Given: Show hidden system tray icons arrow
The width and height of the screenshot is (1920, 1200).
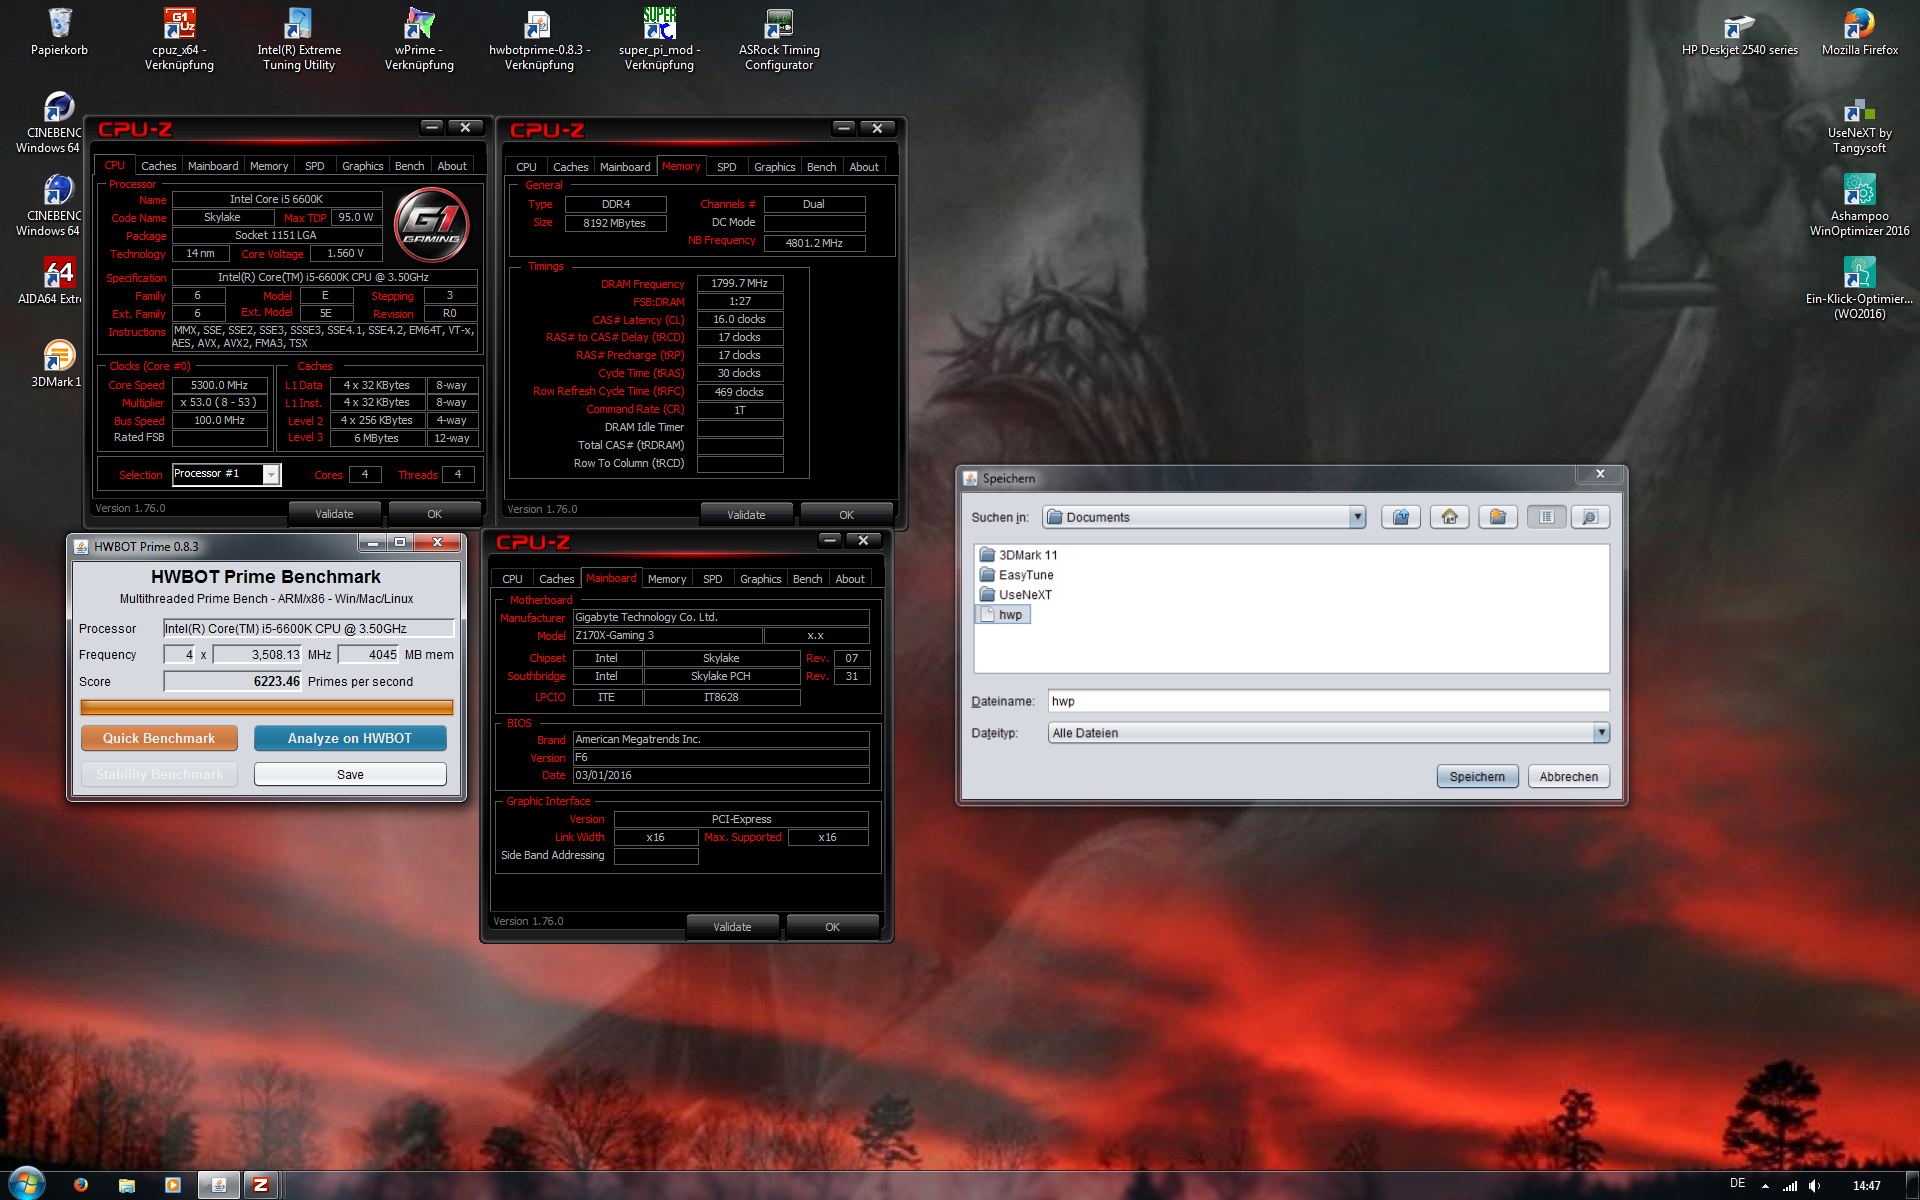Looking at the screenshot, I should coord(1765,1186).
